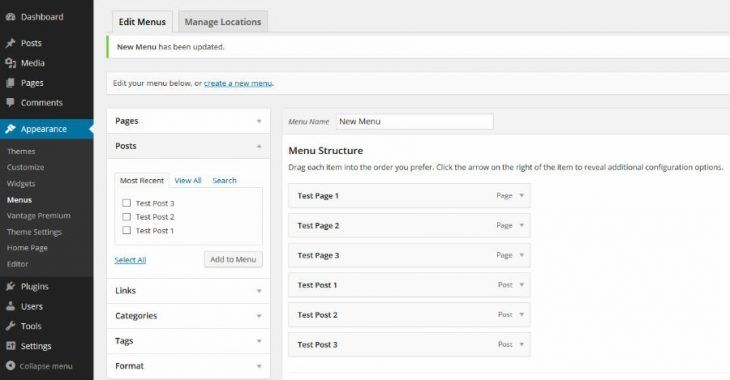Check the Test Post 3 checkbox
730x380 pixels.
click(126, 203)
